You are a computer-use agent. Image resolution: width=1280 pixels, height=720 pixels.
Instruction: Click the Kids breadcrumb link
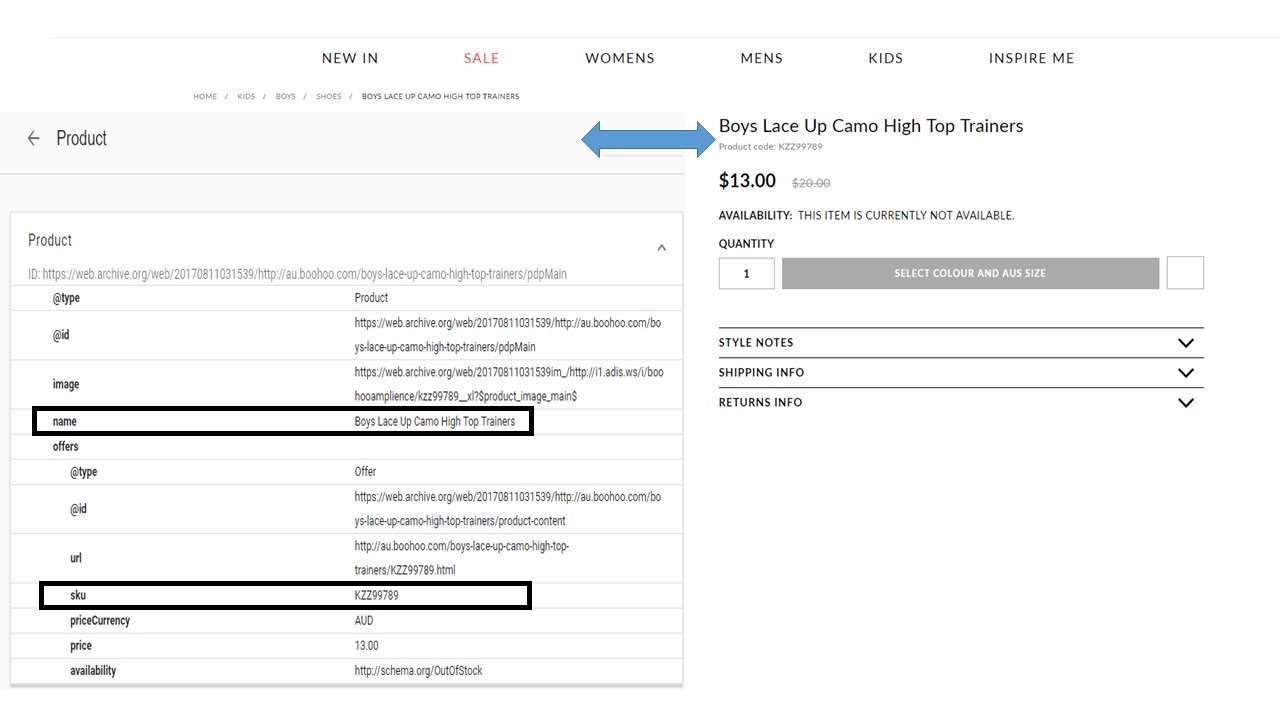tap(246, 97)
